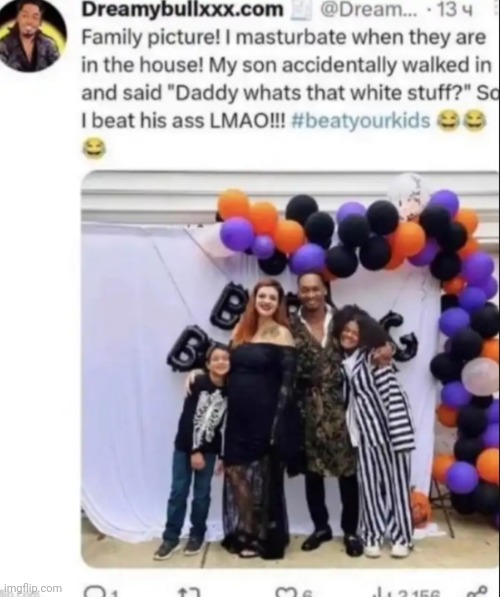Click the reply count number 1
Image resolution: width=500 pixels, height=597 pixels.
114,593
